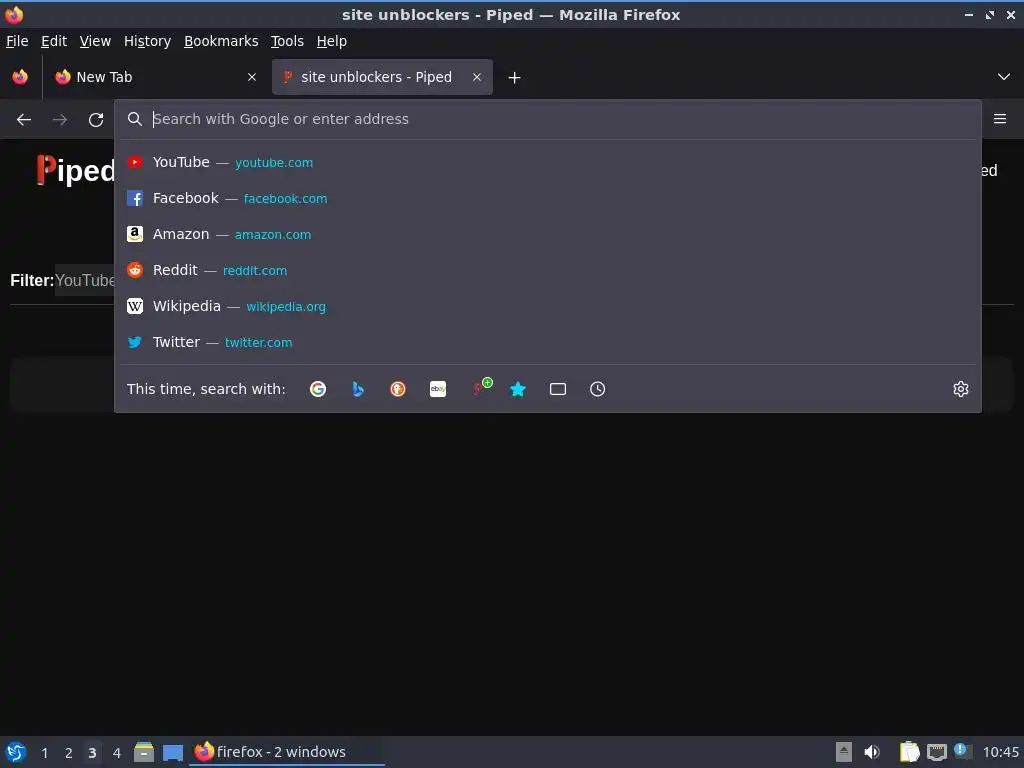Open the network status tray icon

(937, 752)
